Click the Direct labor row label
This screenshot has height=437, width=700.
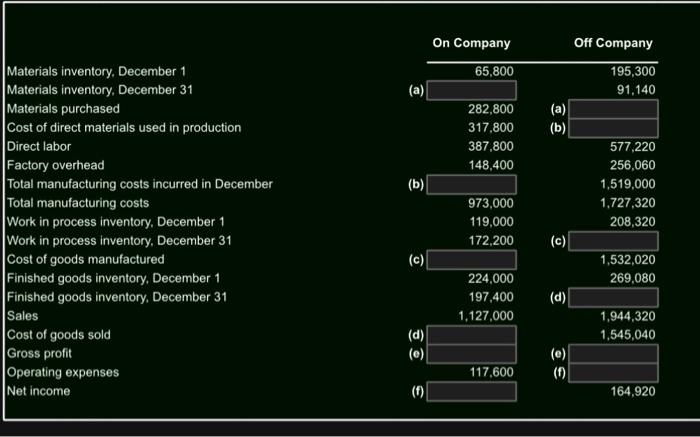pos(39,146)
